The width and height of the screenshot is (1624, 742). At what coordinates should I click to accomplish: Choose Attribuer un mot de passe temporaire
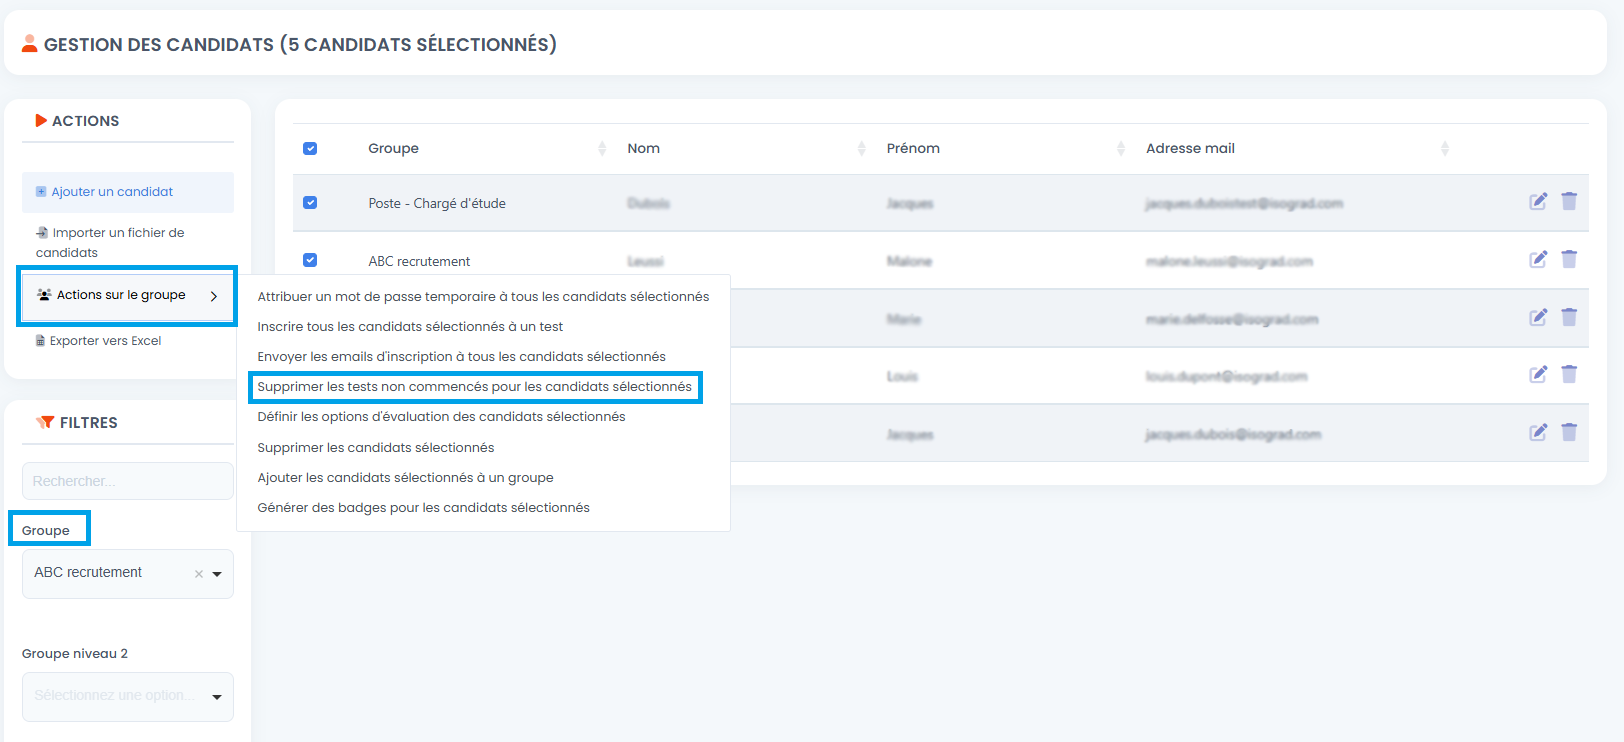click(483, 296)
